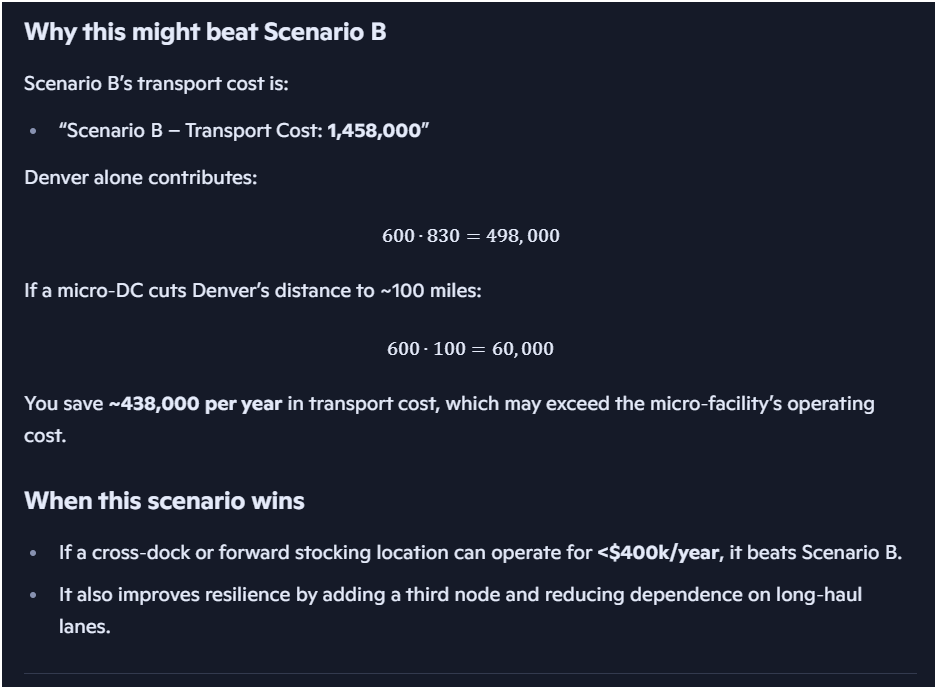Click the bullet dot before the cross-dock sentence
Viewport: 937px width, 689px height.
(34, 554)
